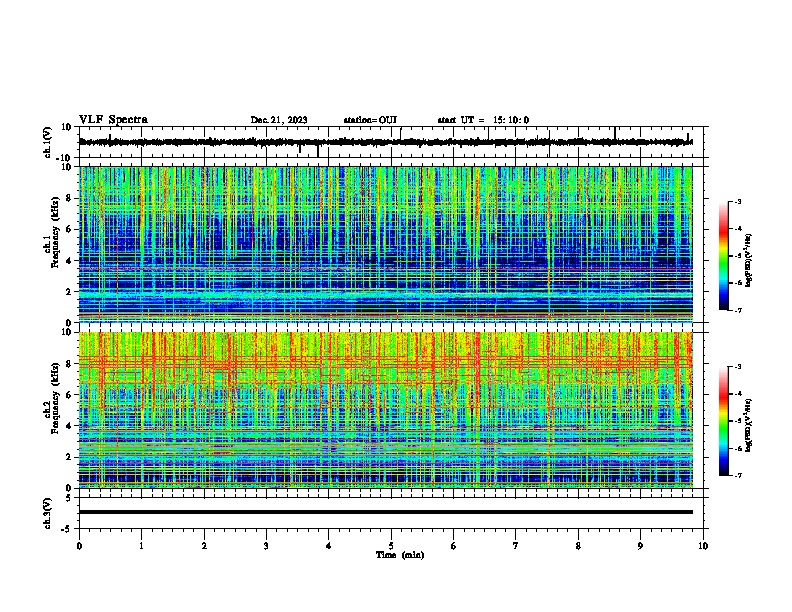Viewport: 792px width, 612px height.
Task: Click the -3 value atop ch.1 color bar
Action: coord(738,201)
